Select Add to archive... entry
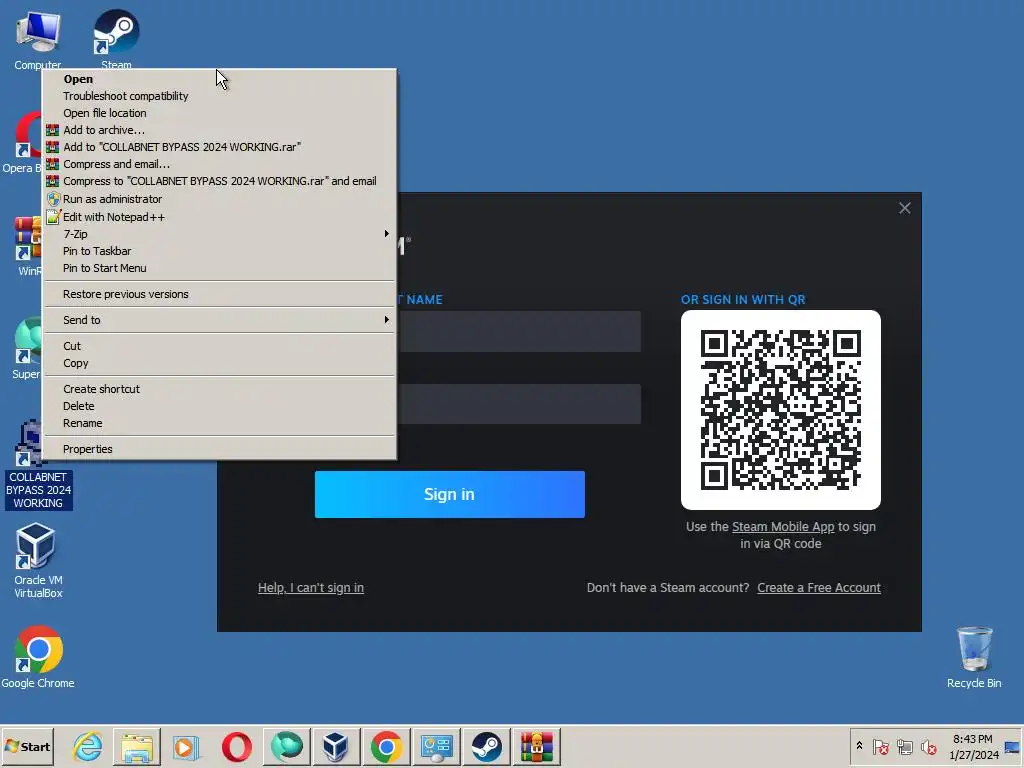Viewport: 1024px width, 768px height. tap(219, 130)
